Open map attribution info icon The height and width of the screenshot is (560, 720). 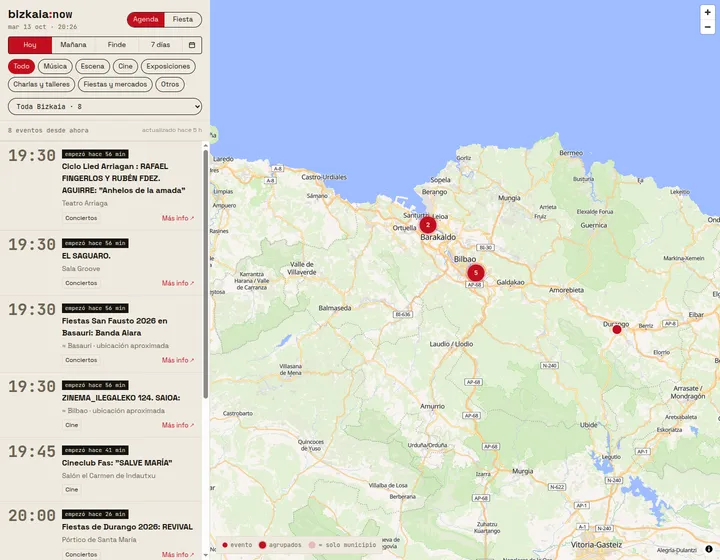tap(709, 549)
